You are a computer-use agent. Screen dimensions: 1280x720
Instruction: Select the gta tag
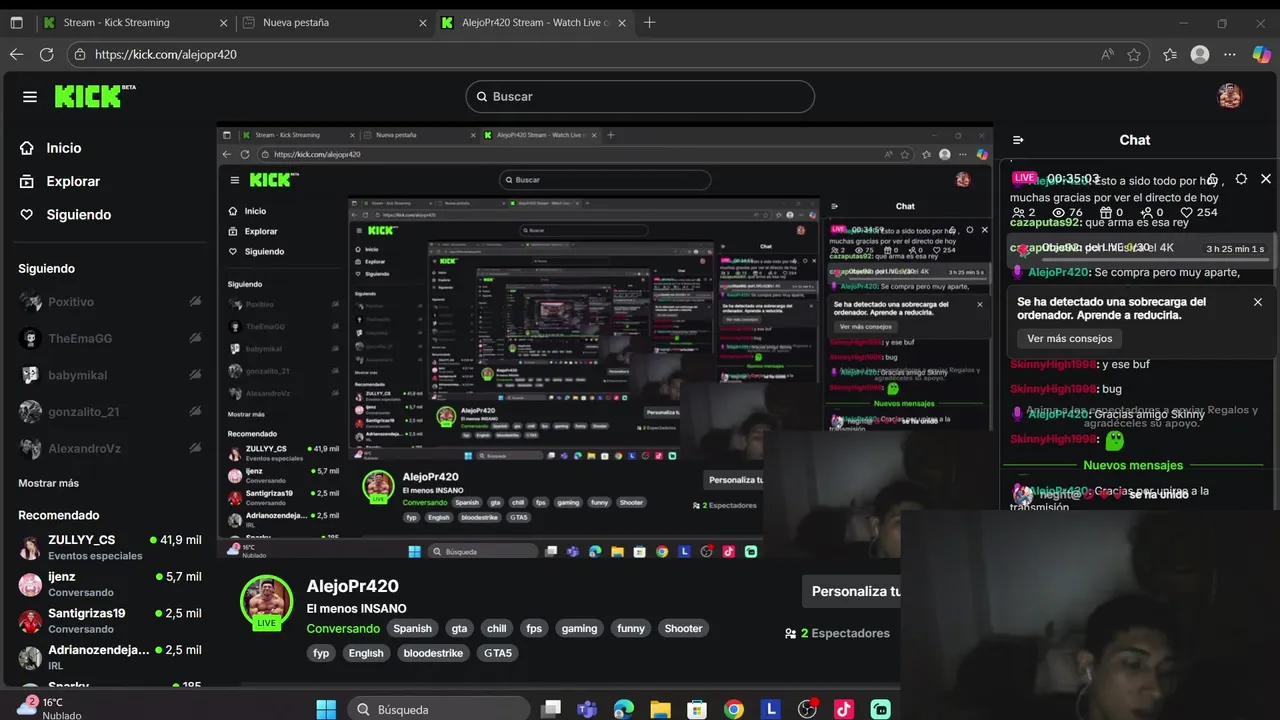tap(459, 629)
